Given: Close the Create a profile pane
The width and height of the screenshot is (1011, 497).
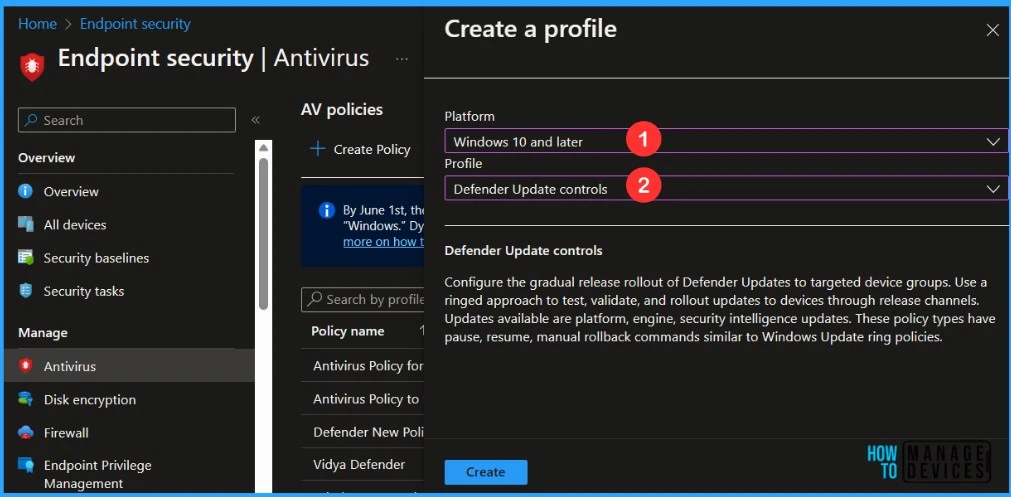Looking at the screenshot, I should coord(992,30).
